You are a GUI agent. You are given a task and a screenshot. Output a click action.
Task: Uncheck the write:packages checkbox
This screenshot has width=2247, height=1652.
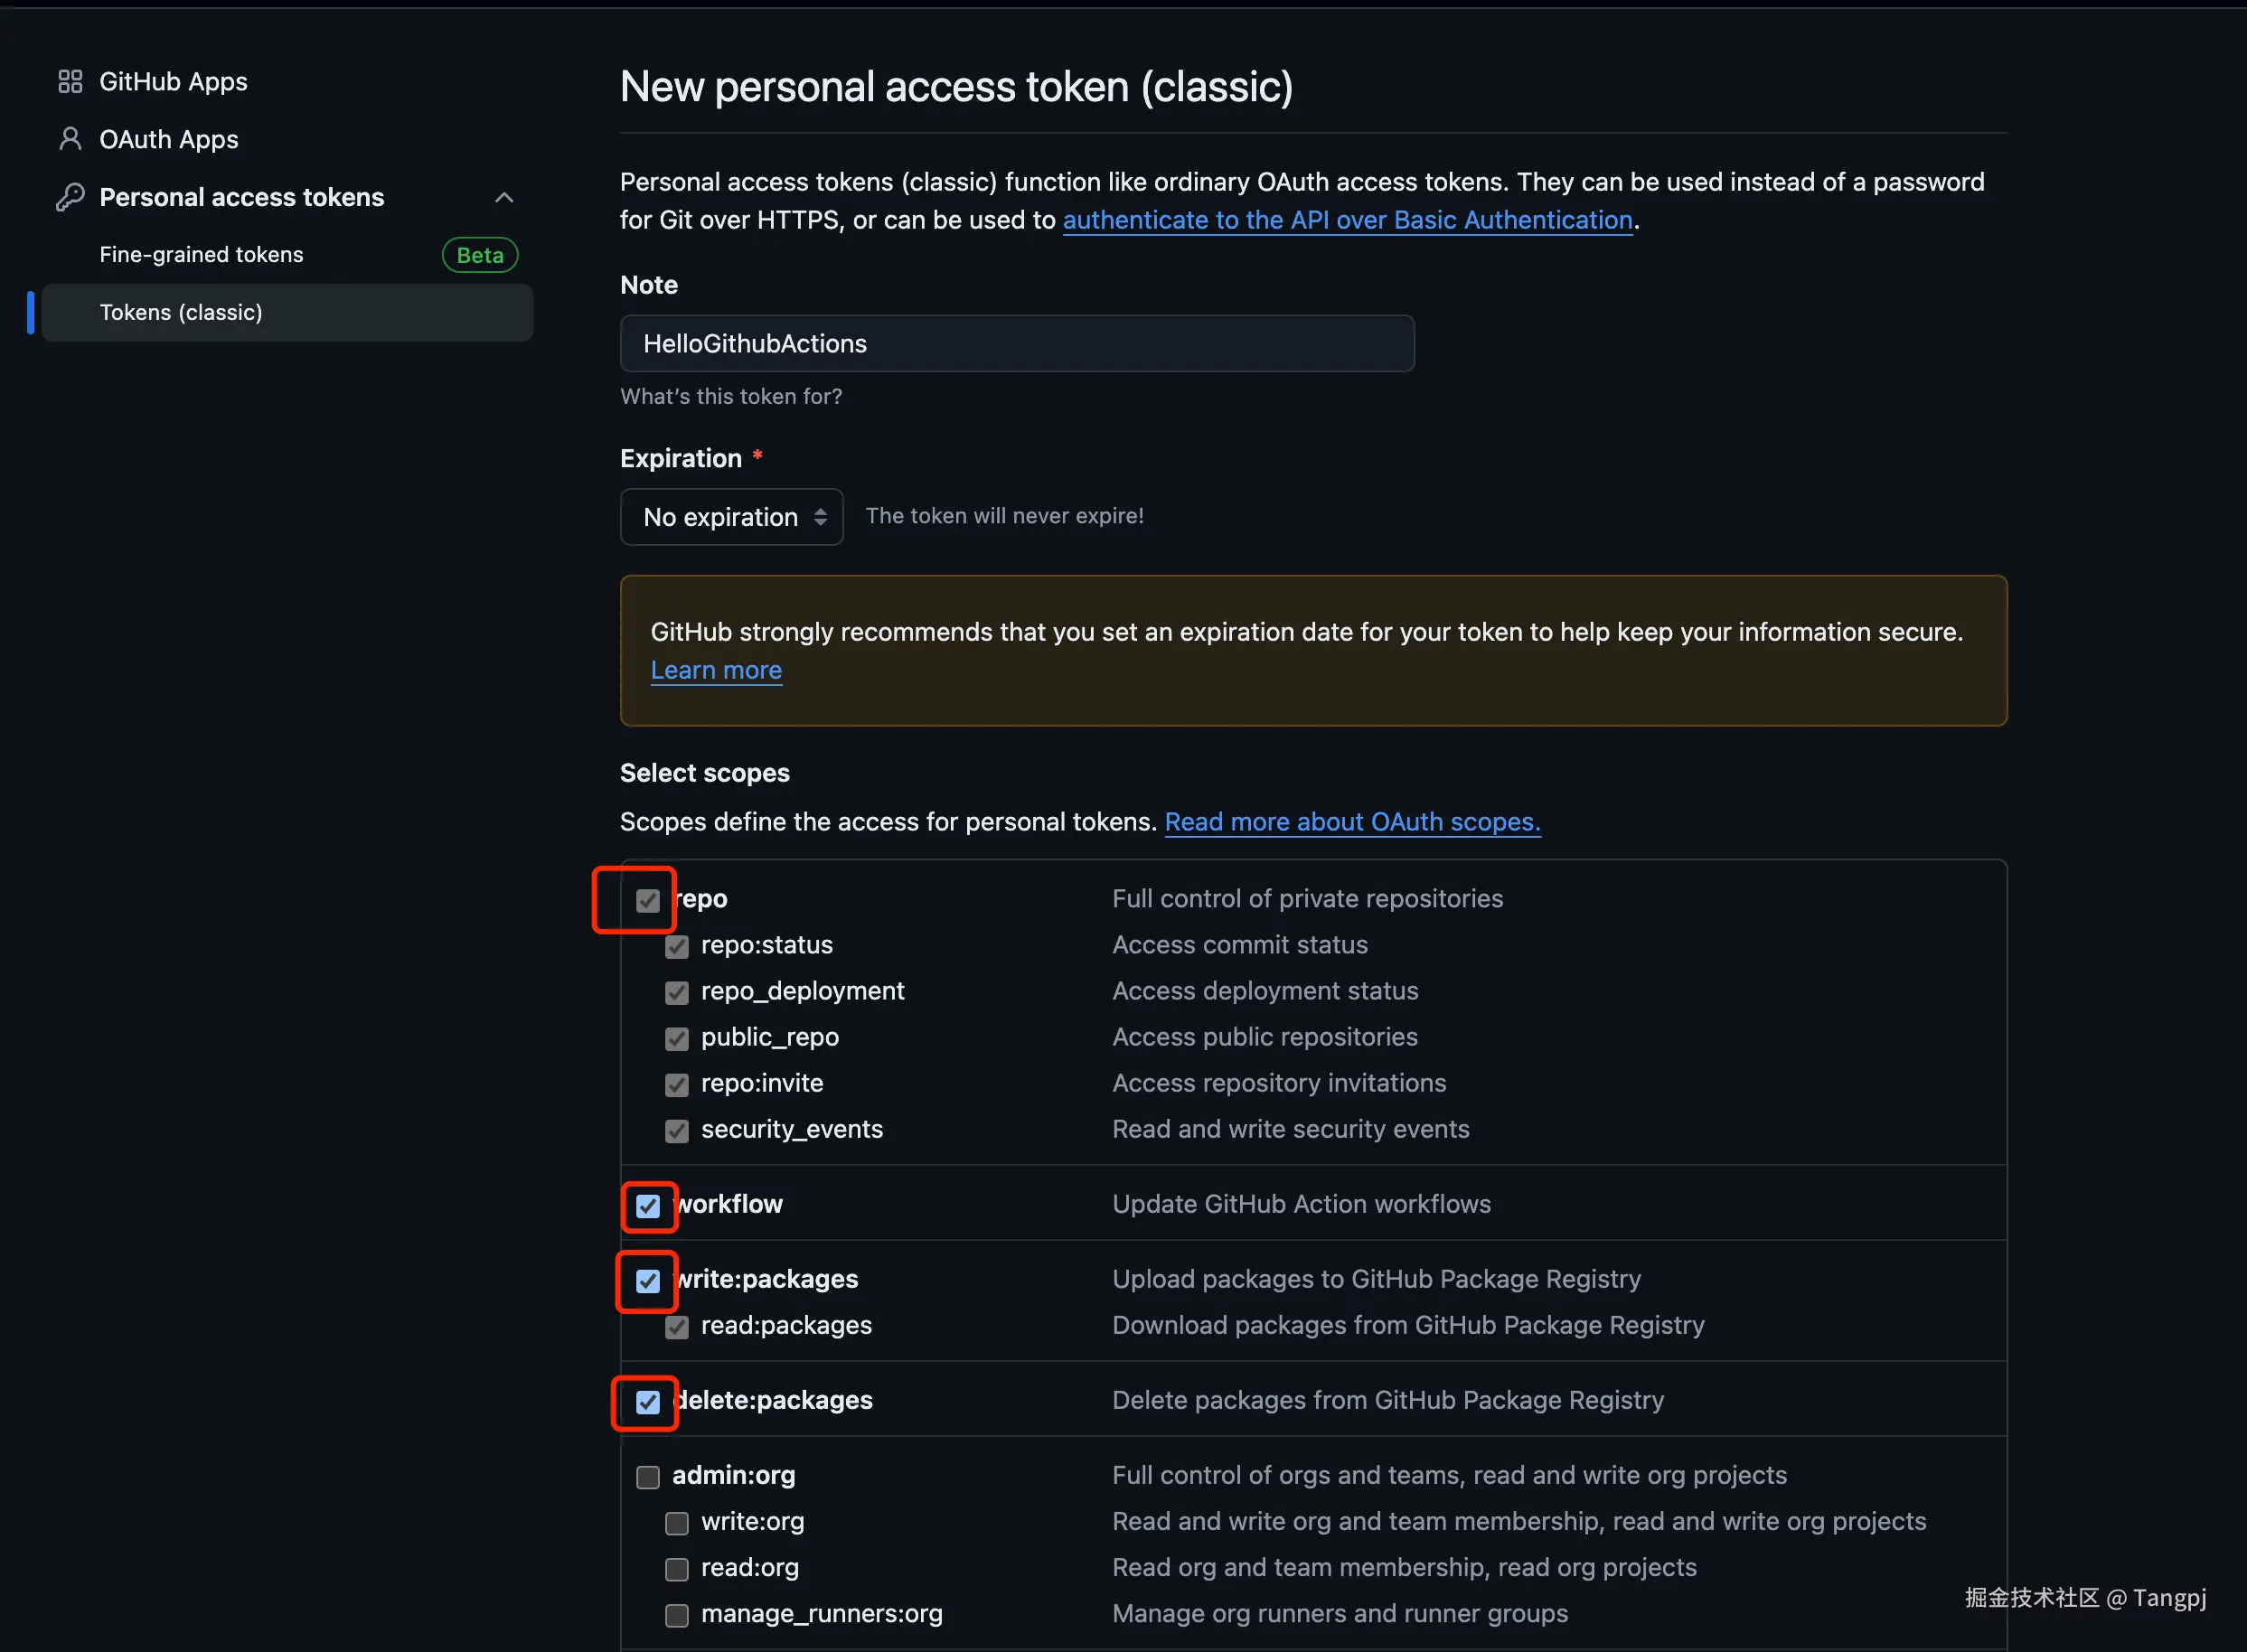[x=648, y=1281]
